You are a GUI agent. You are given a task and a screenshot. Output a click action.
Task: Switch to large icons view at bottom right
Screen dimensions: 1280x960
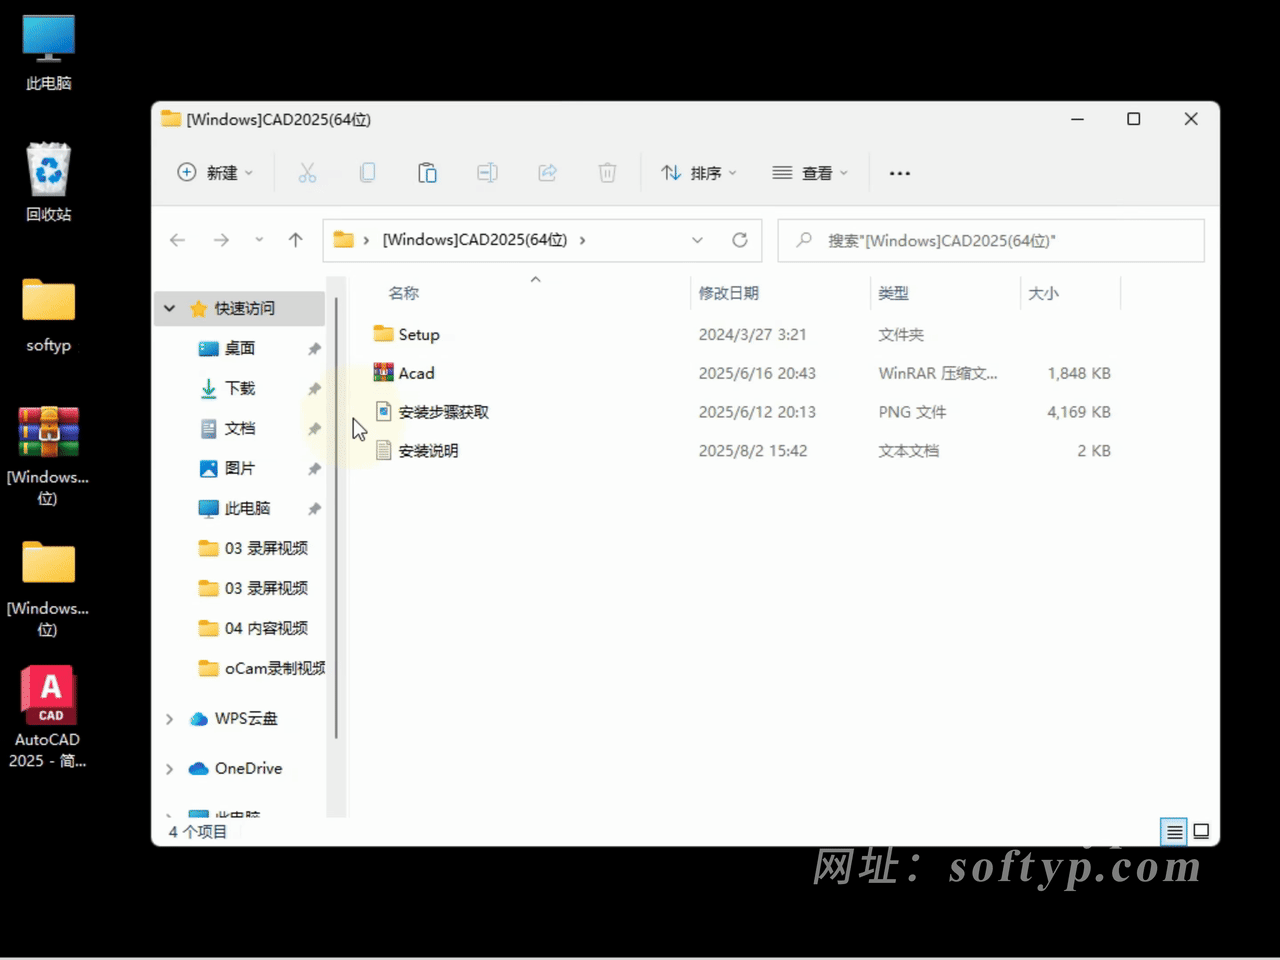click(1201, 831)
